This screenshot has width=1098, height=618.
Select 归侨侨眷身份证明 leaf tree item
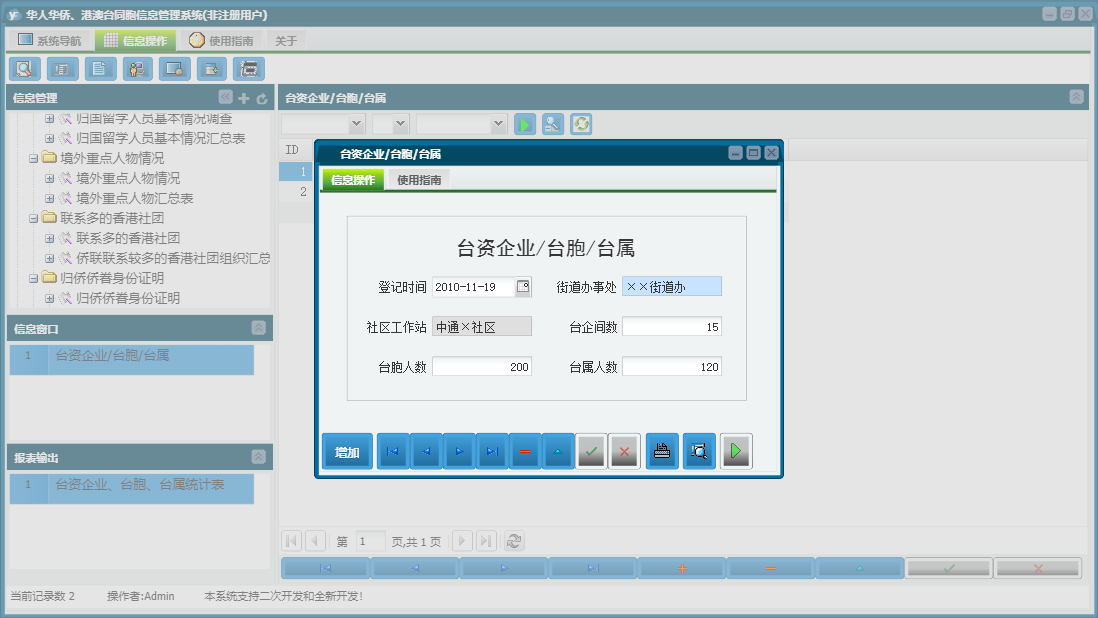click(128, 298)
